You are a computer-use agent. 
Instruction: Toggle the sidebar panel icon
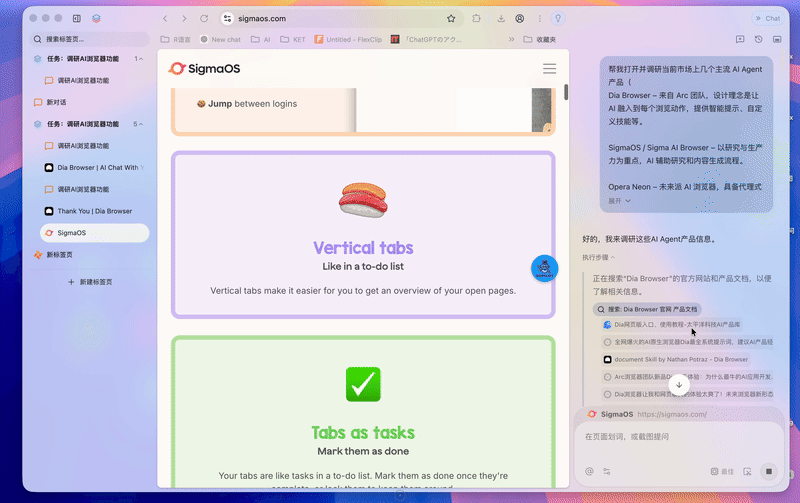tap(77, 18)
